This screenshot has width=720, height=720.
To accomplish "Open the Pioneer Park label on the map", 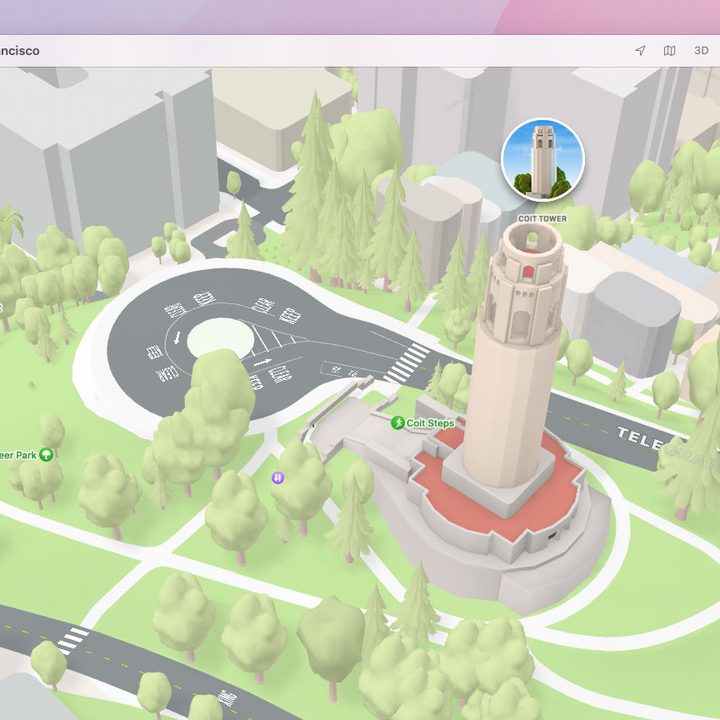I will pos(18,456).
